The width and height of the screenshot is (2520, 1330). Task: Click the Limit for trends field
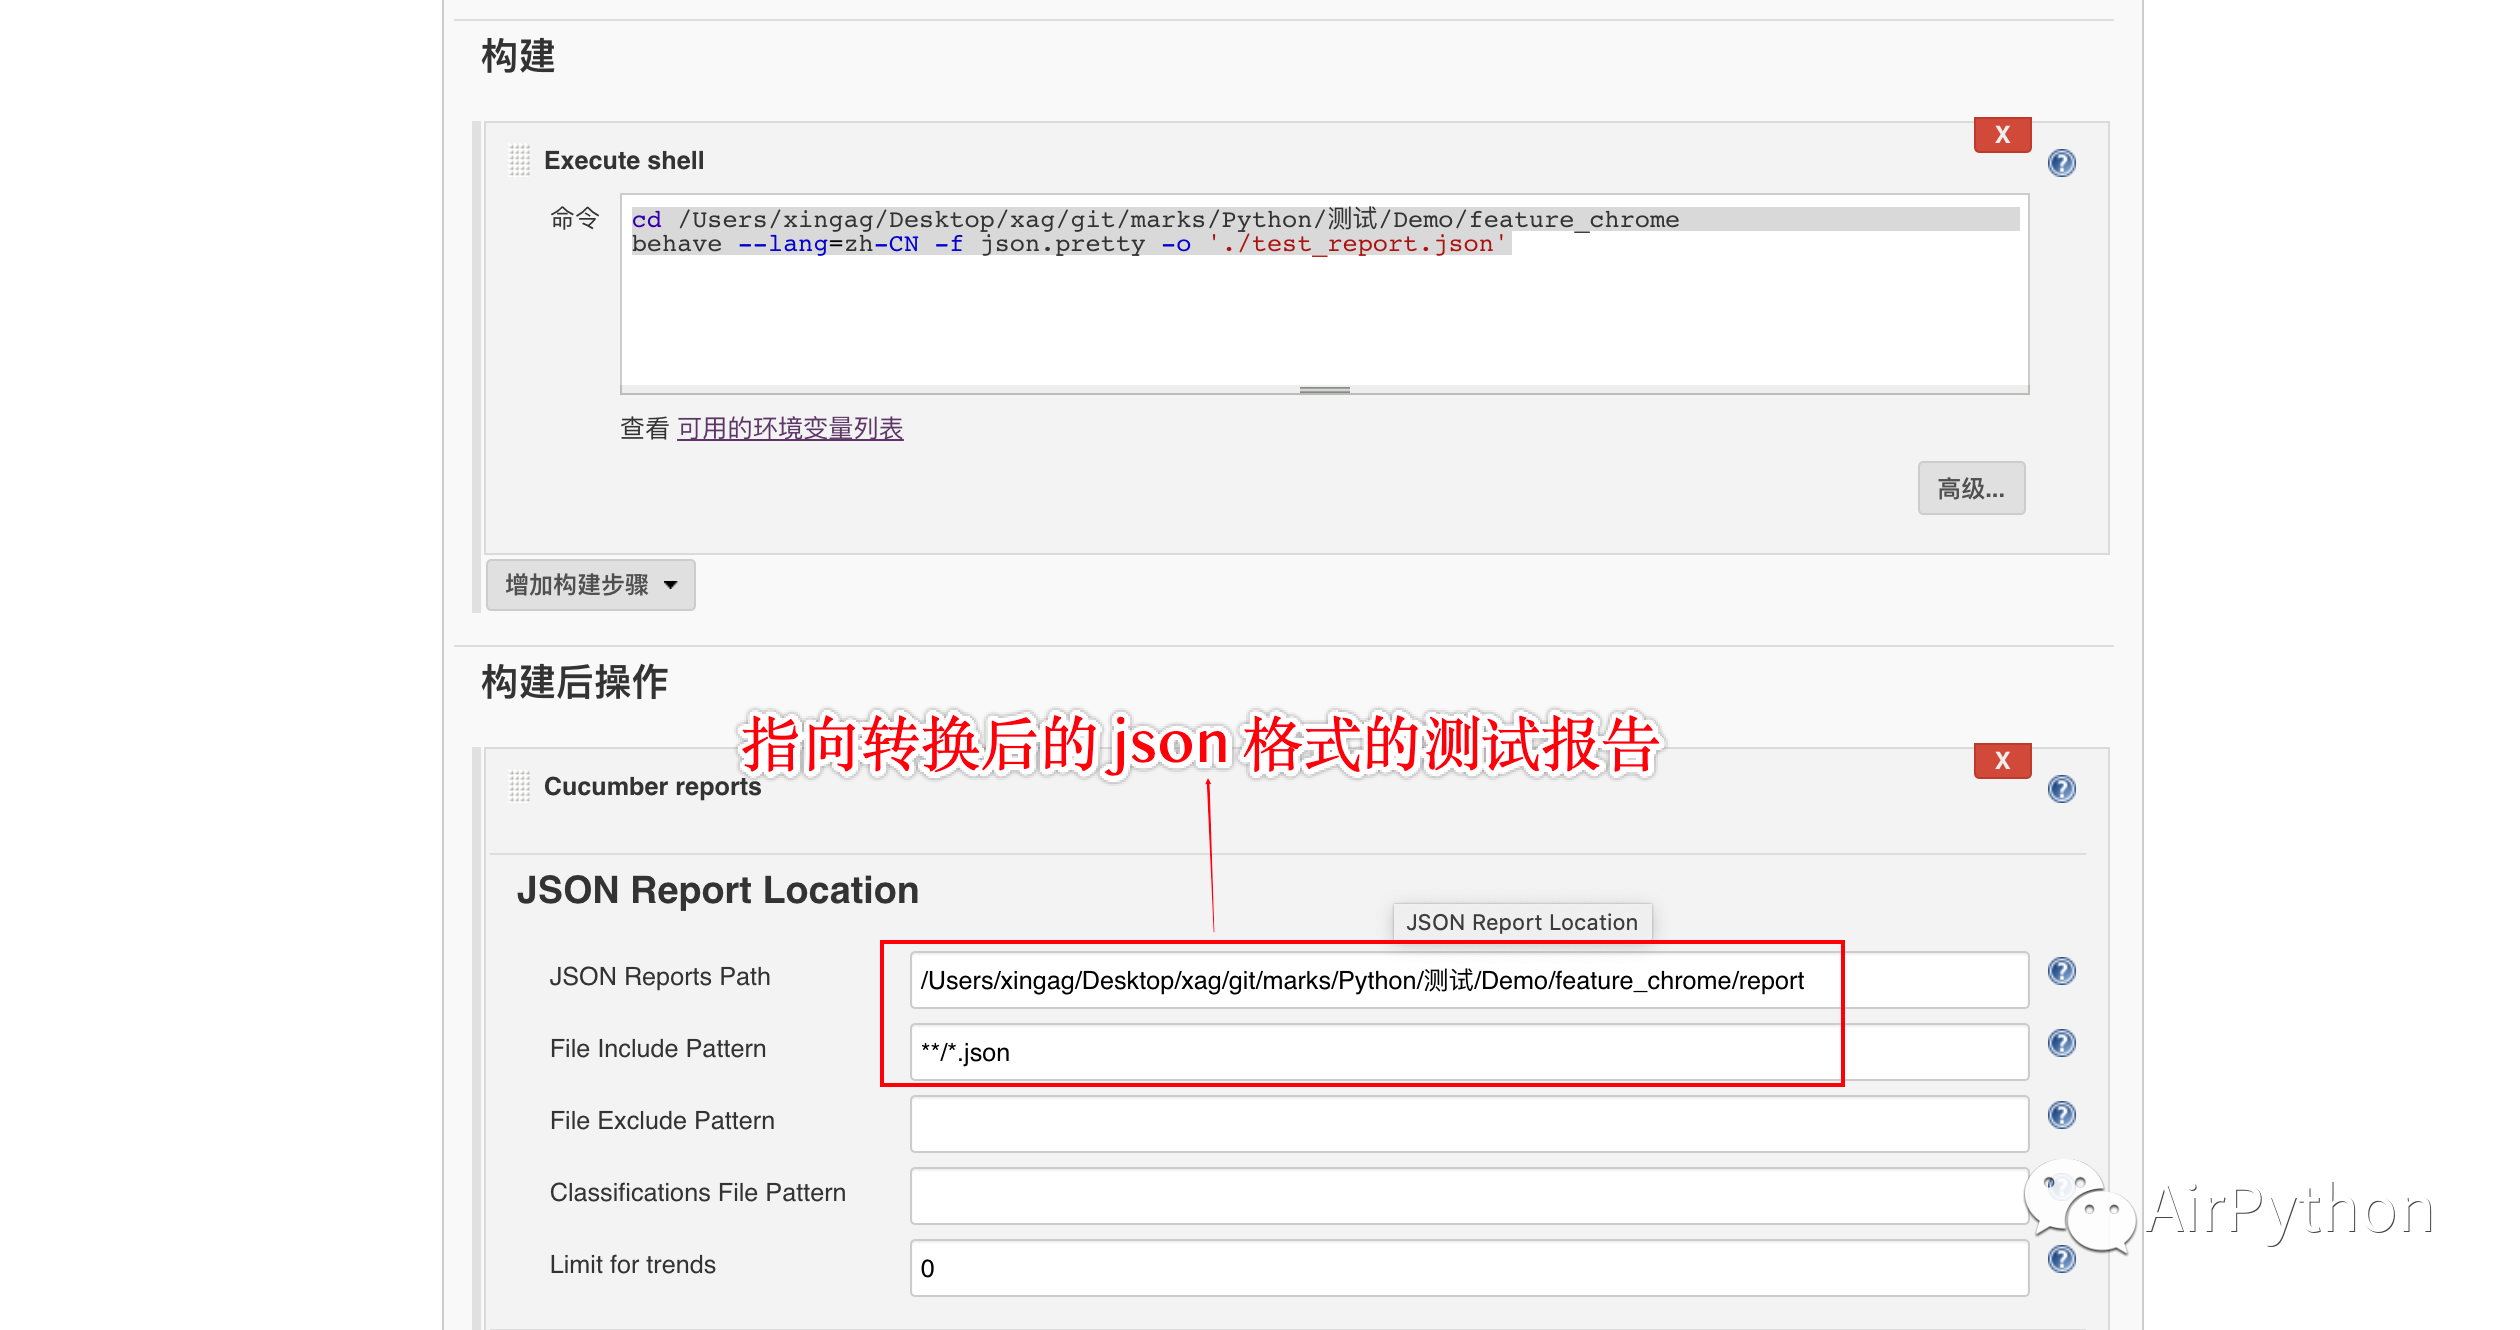click(1468, 1268)
